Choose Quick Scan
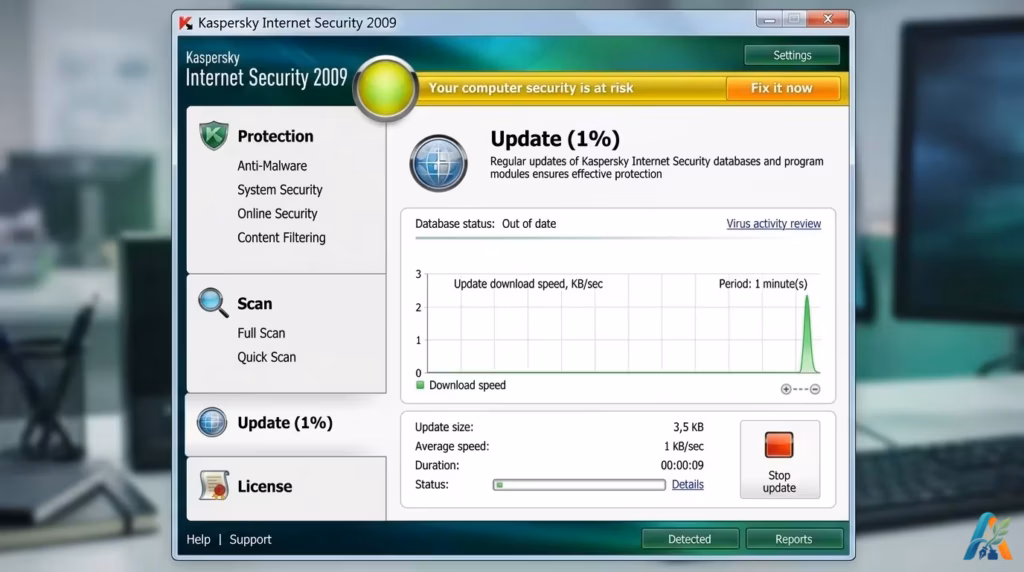 tap(266, 357)
